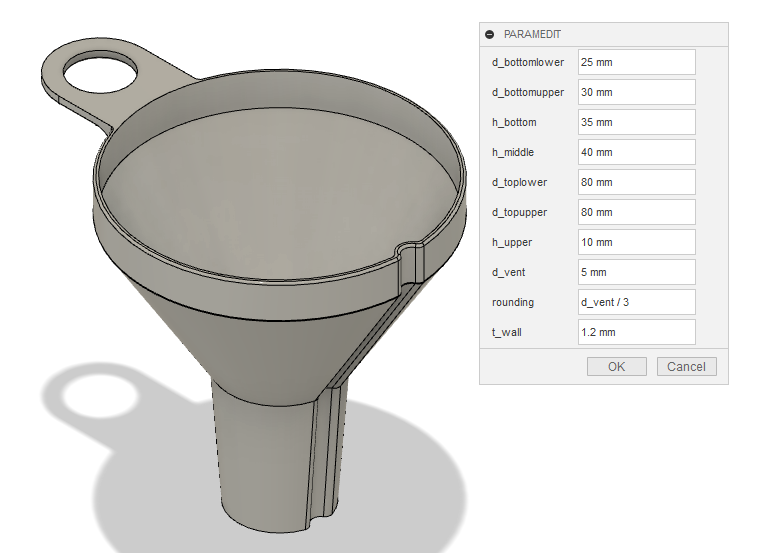Click the d_vent label
This screenshot has height=553, width=772.
508,273
